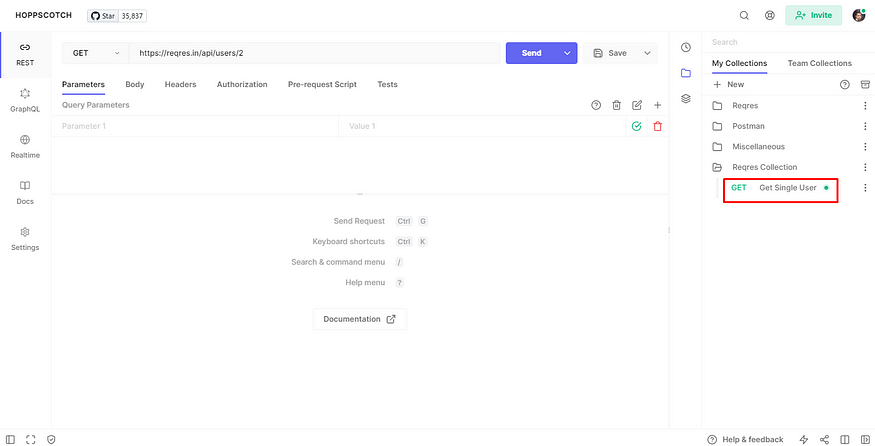
Task: Open Docs section in sidebar
Action: [25, 193]
